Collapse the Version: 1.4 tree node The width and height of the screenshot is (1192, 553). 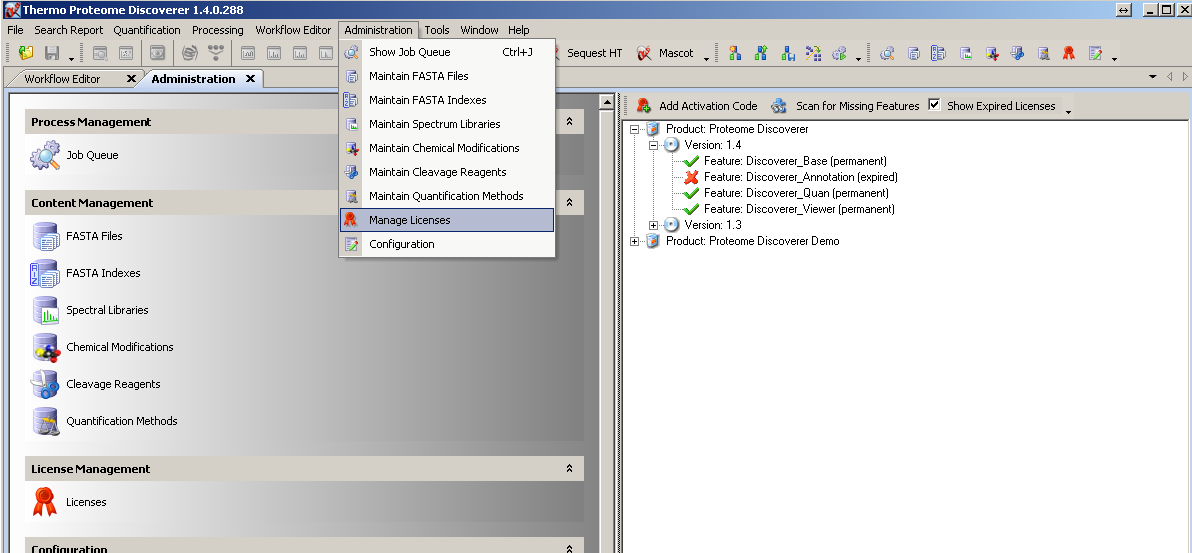pyautogui.click(x=653, y=145)
